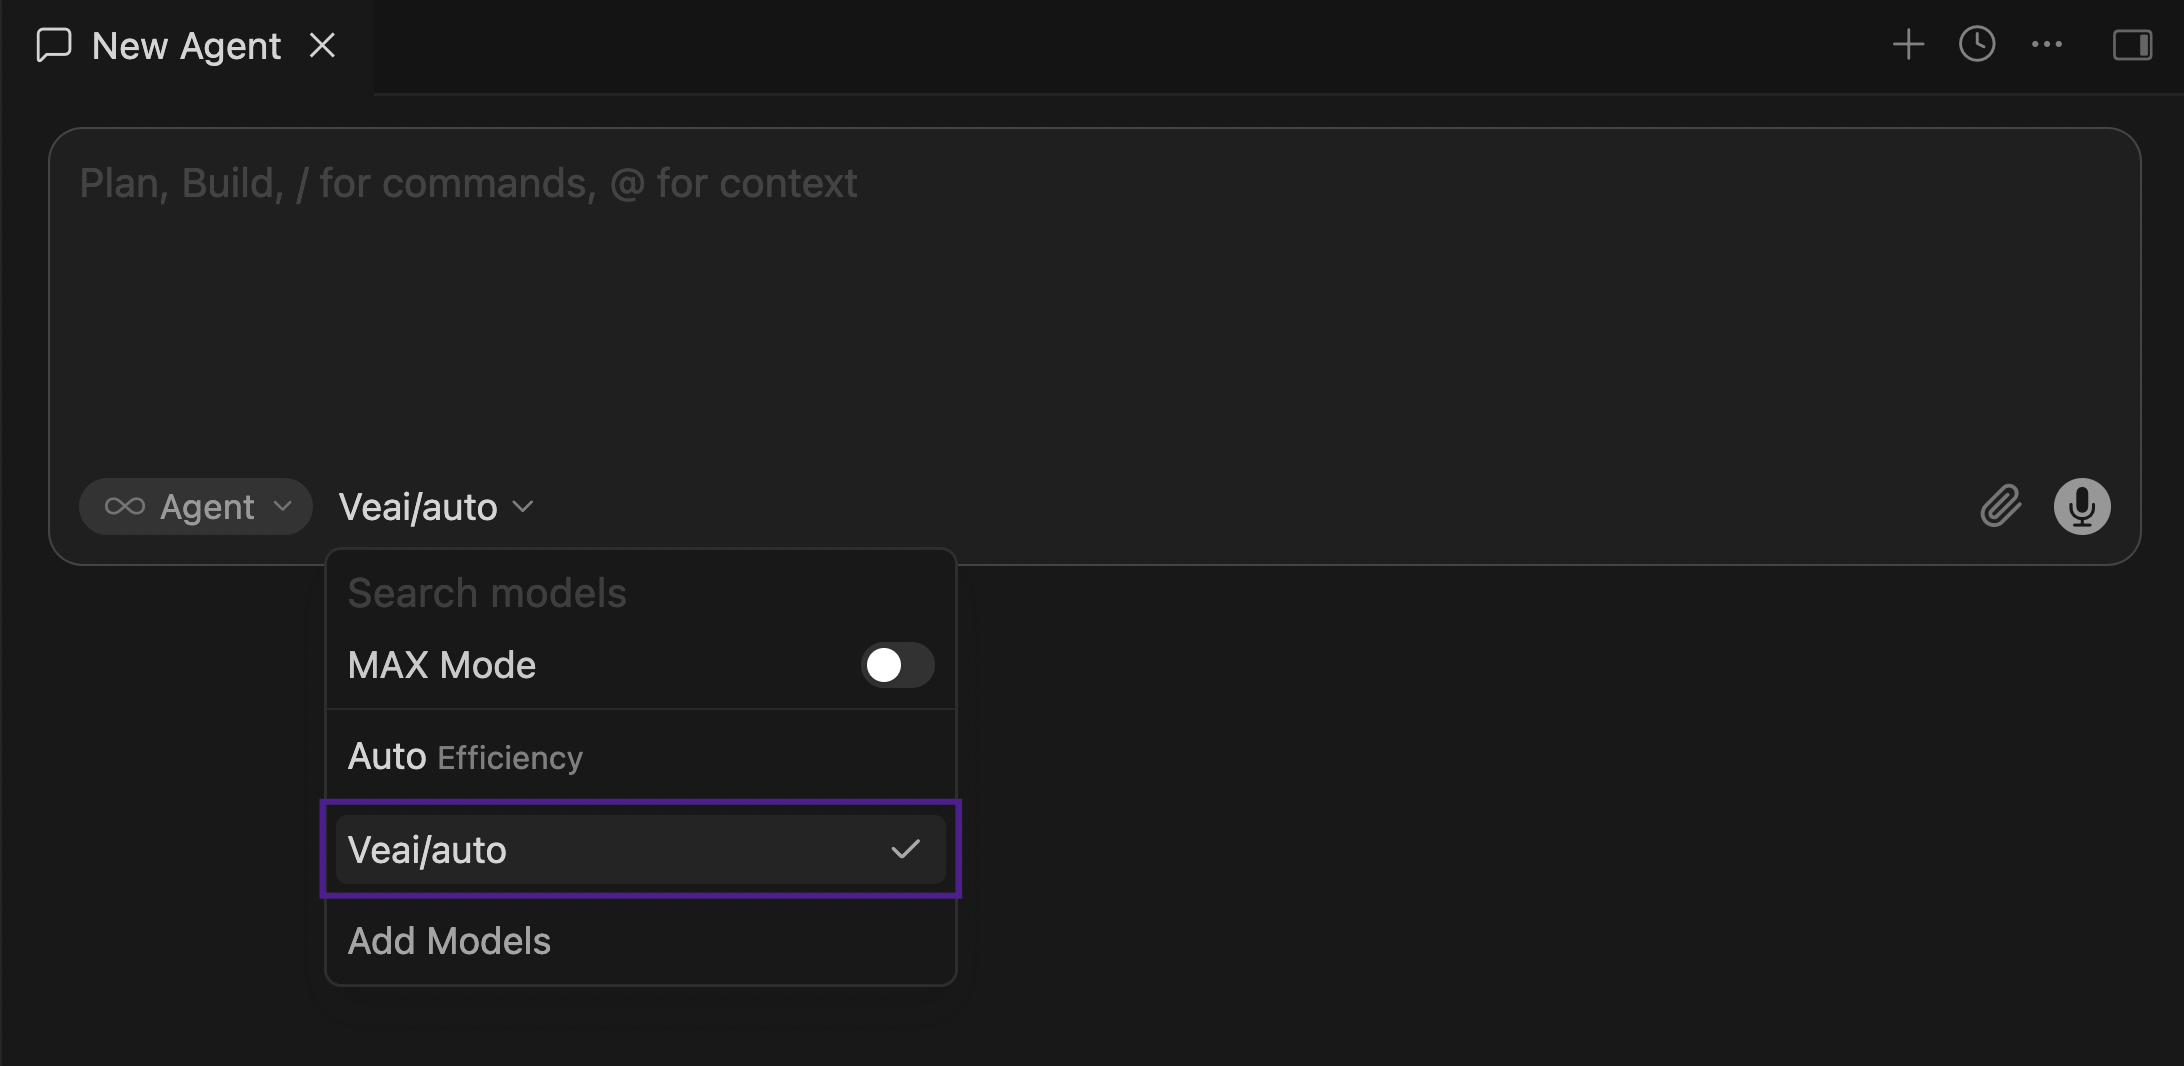Image resolution: width=2184 pixels, height=1066 pixels.
Task: Select the Veai/auto model entry
Action: click(641, 850)
